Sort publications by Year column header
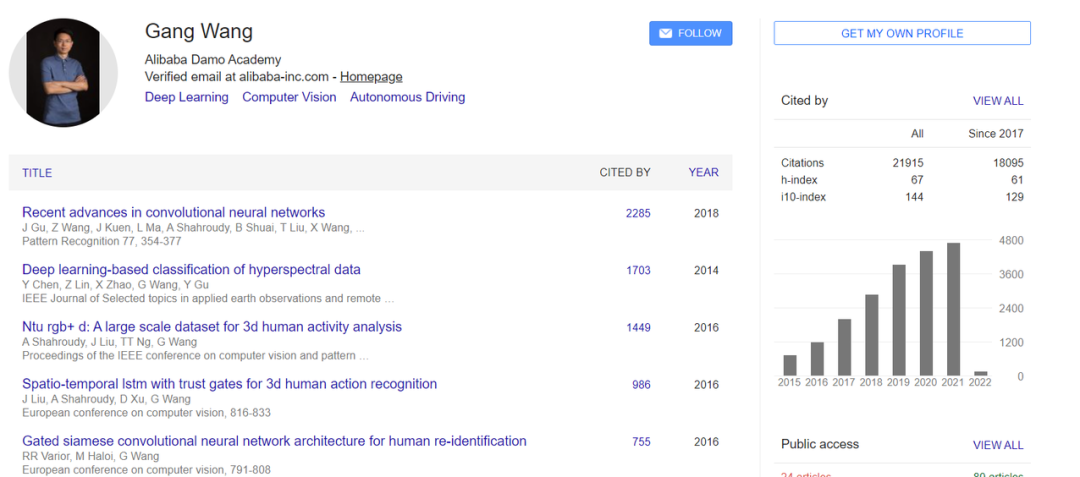Image resolution: width=1080 pixels, height=477 pixels. 703,172
